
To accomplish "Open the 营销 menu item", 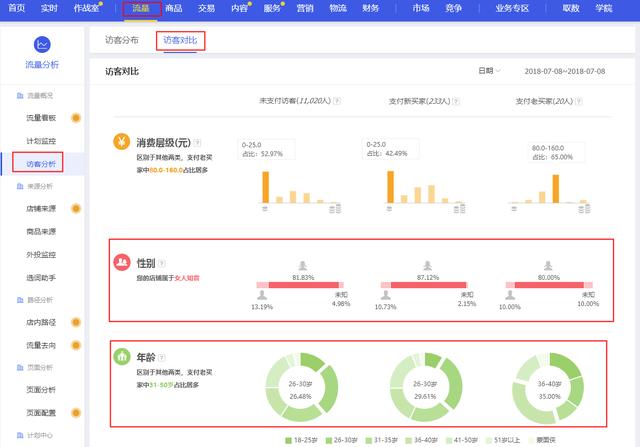I will pos(305,8).
